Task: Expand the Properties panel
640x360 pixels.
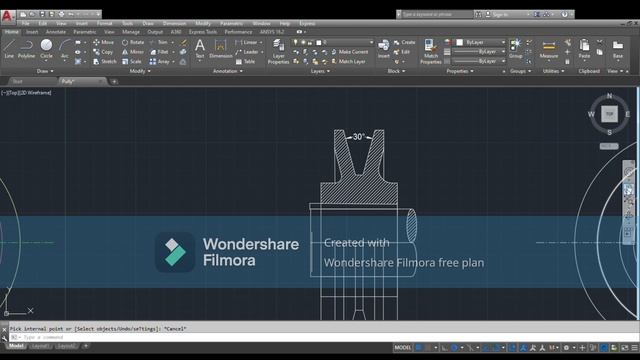Action: coord(460,71)
